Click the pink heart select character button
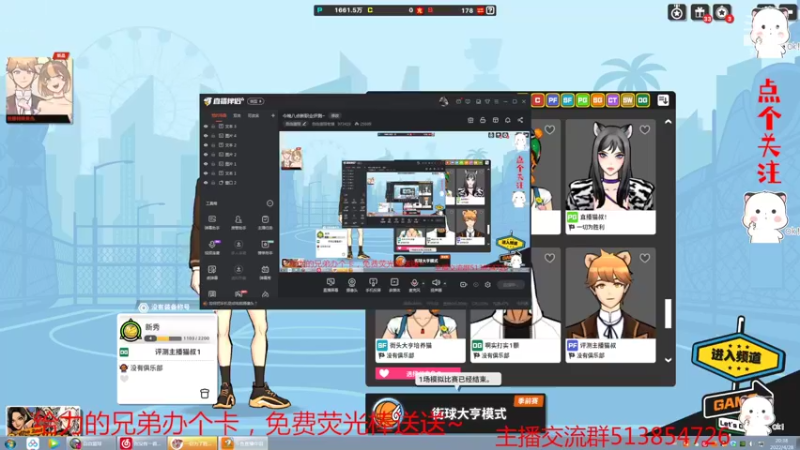 [x=417, y=373]
